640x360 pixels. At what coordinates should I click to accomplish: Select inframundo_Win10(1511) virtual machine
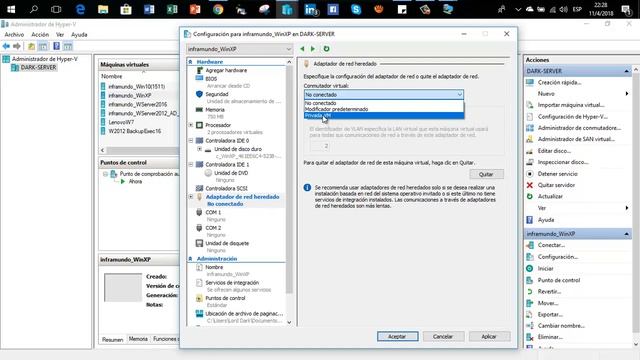[x=136, y=87]
